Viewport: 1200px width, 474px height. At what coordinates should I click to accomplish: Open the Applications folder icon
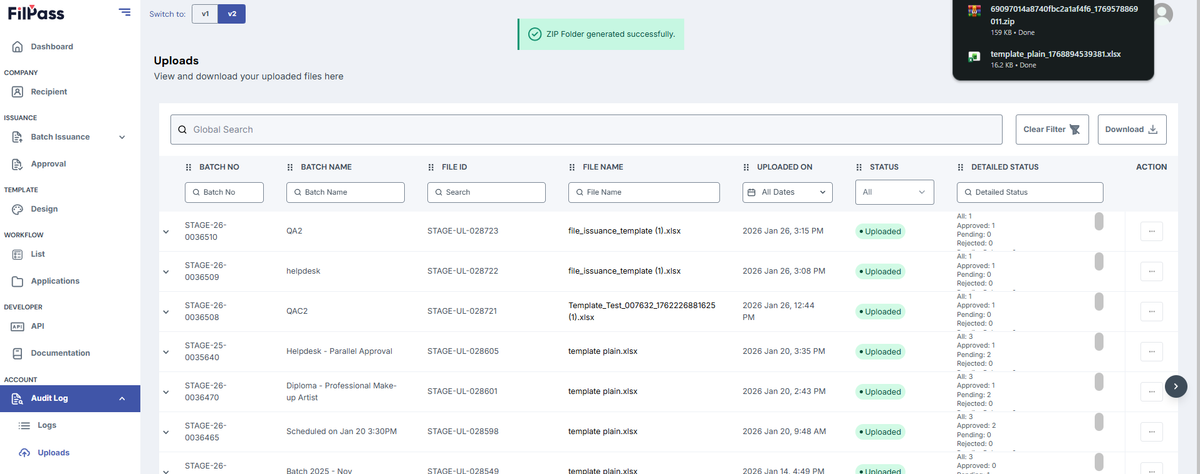click(x=17, y=281)
